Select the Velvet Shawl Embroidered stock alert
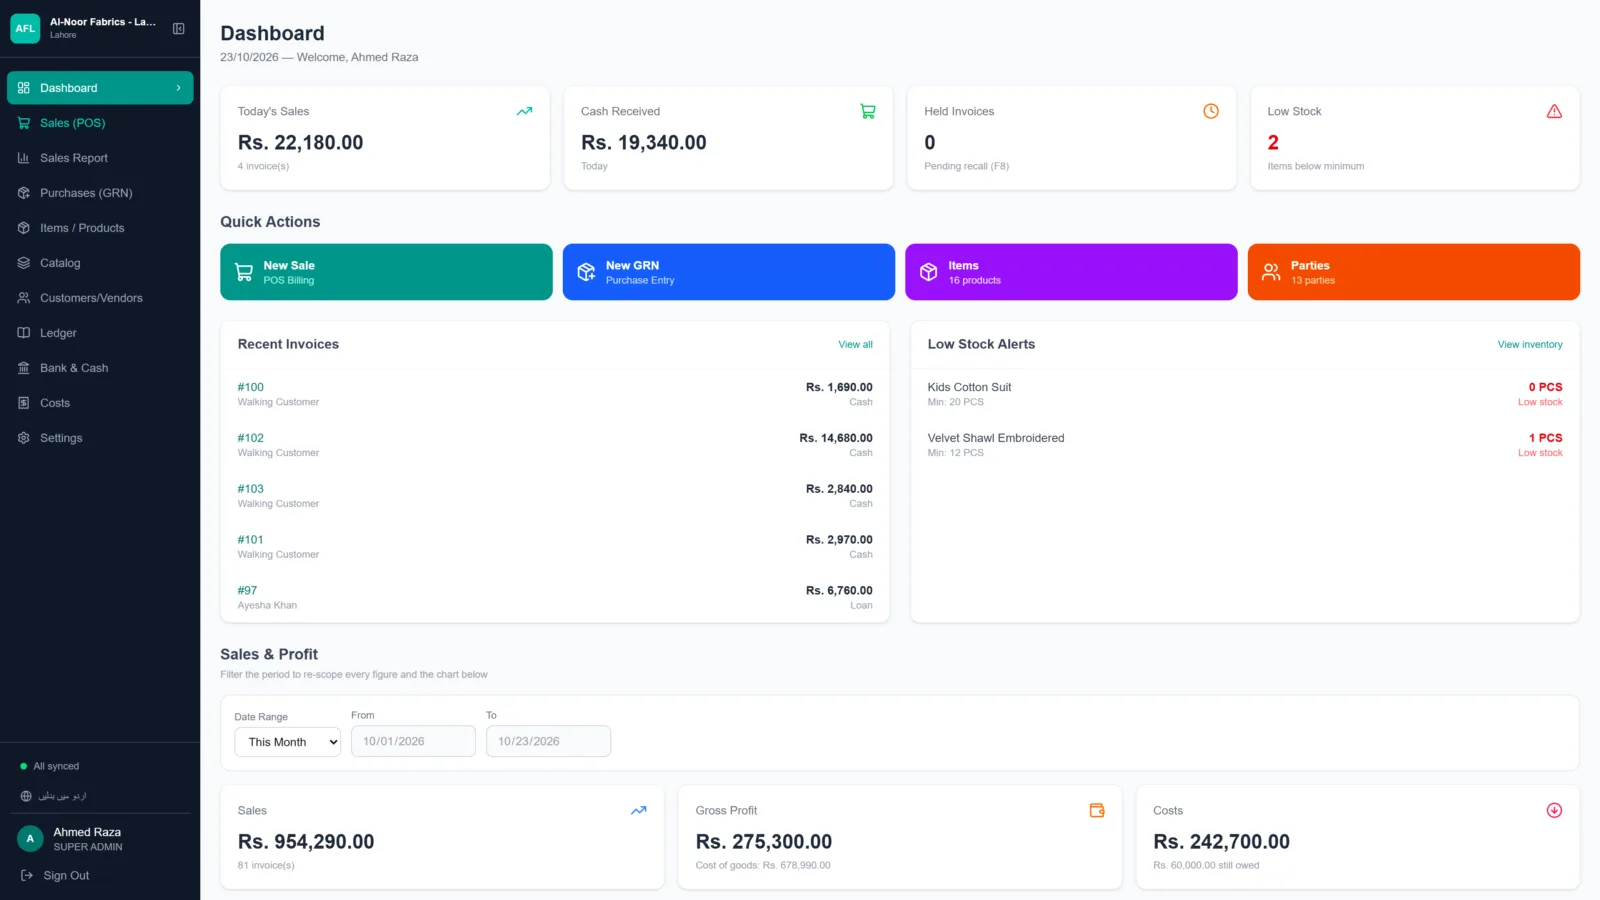The height and width of the screenshot is (900, 1600). 1245,445
